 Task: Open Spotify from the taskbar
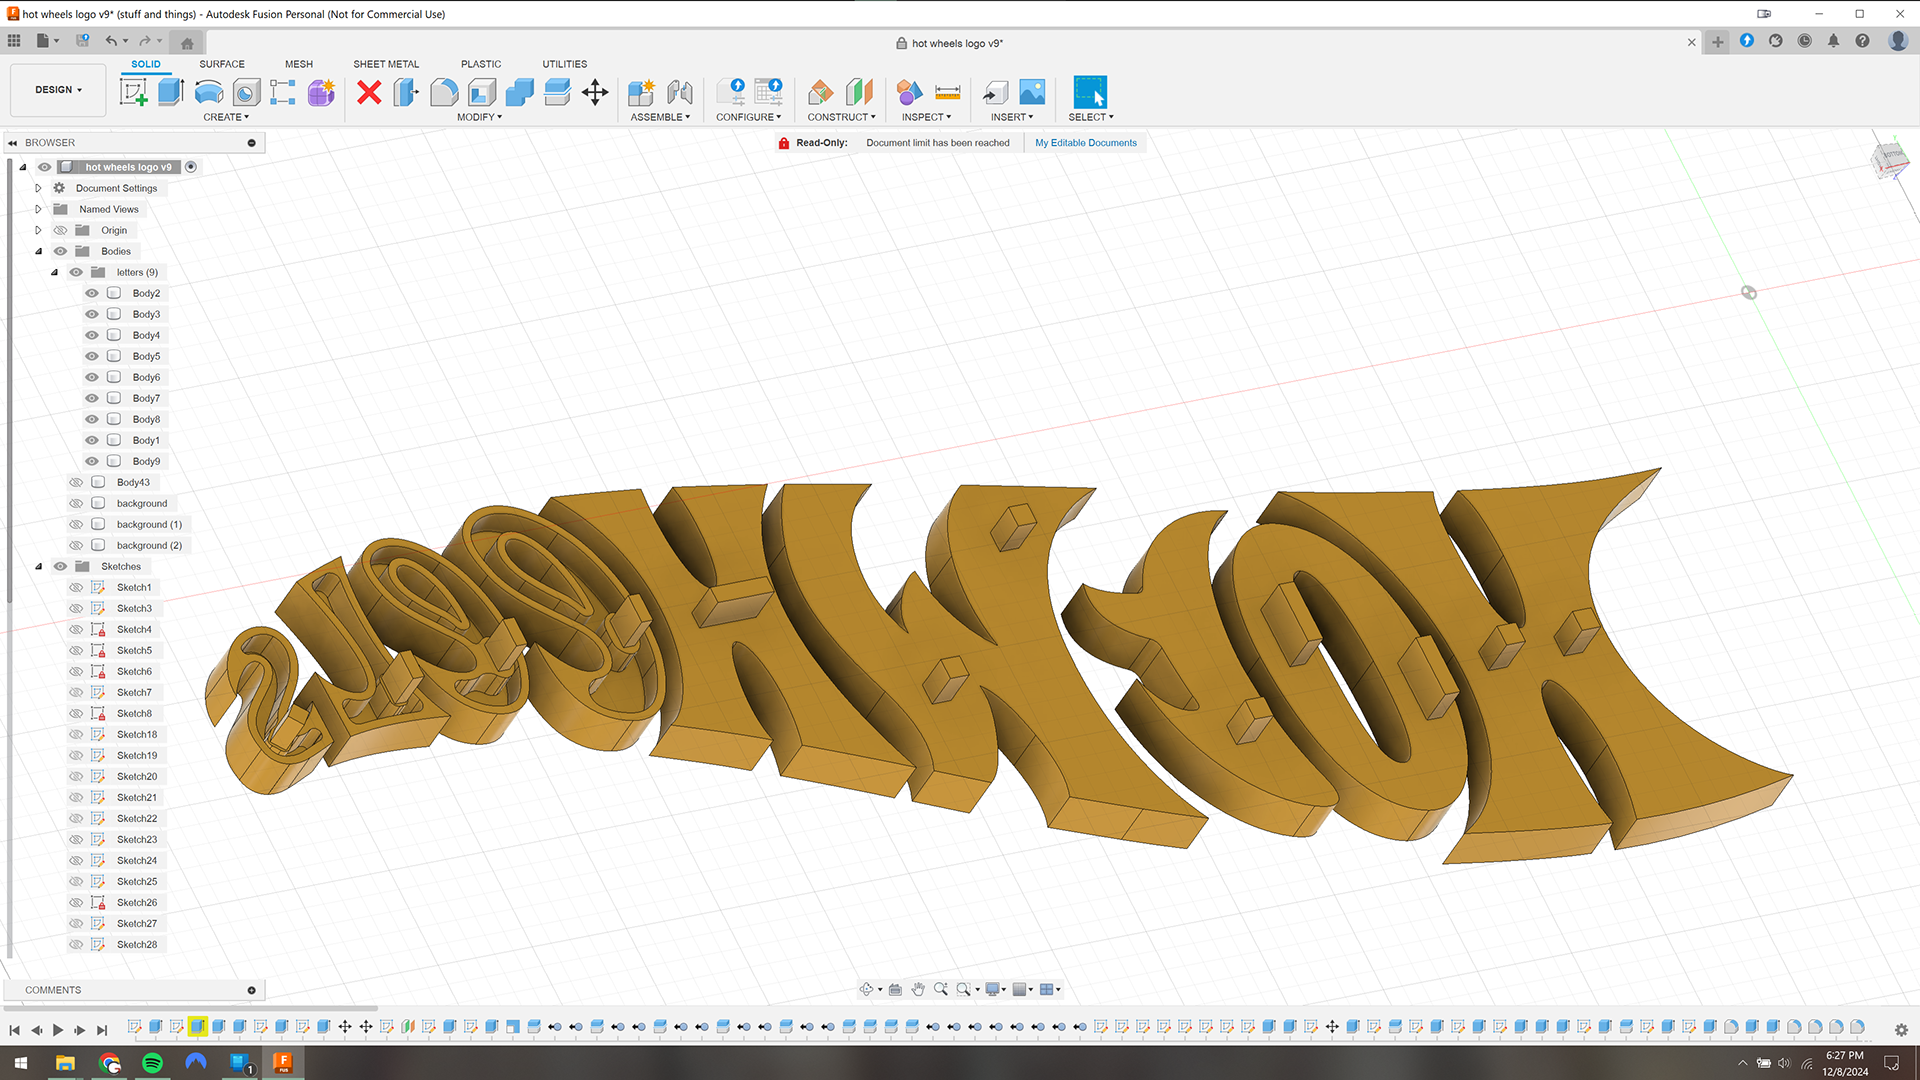click(x=152, y=1062)
